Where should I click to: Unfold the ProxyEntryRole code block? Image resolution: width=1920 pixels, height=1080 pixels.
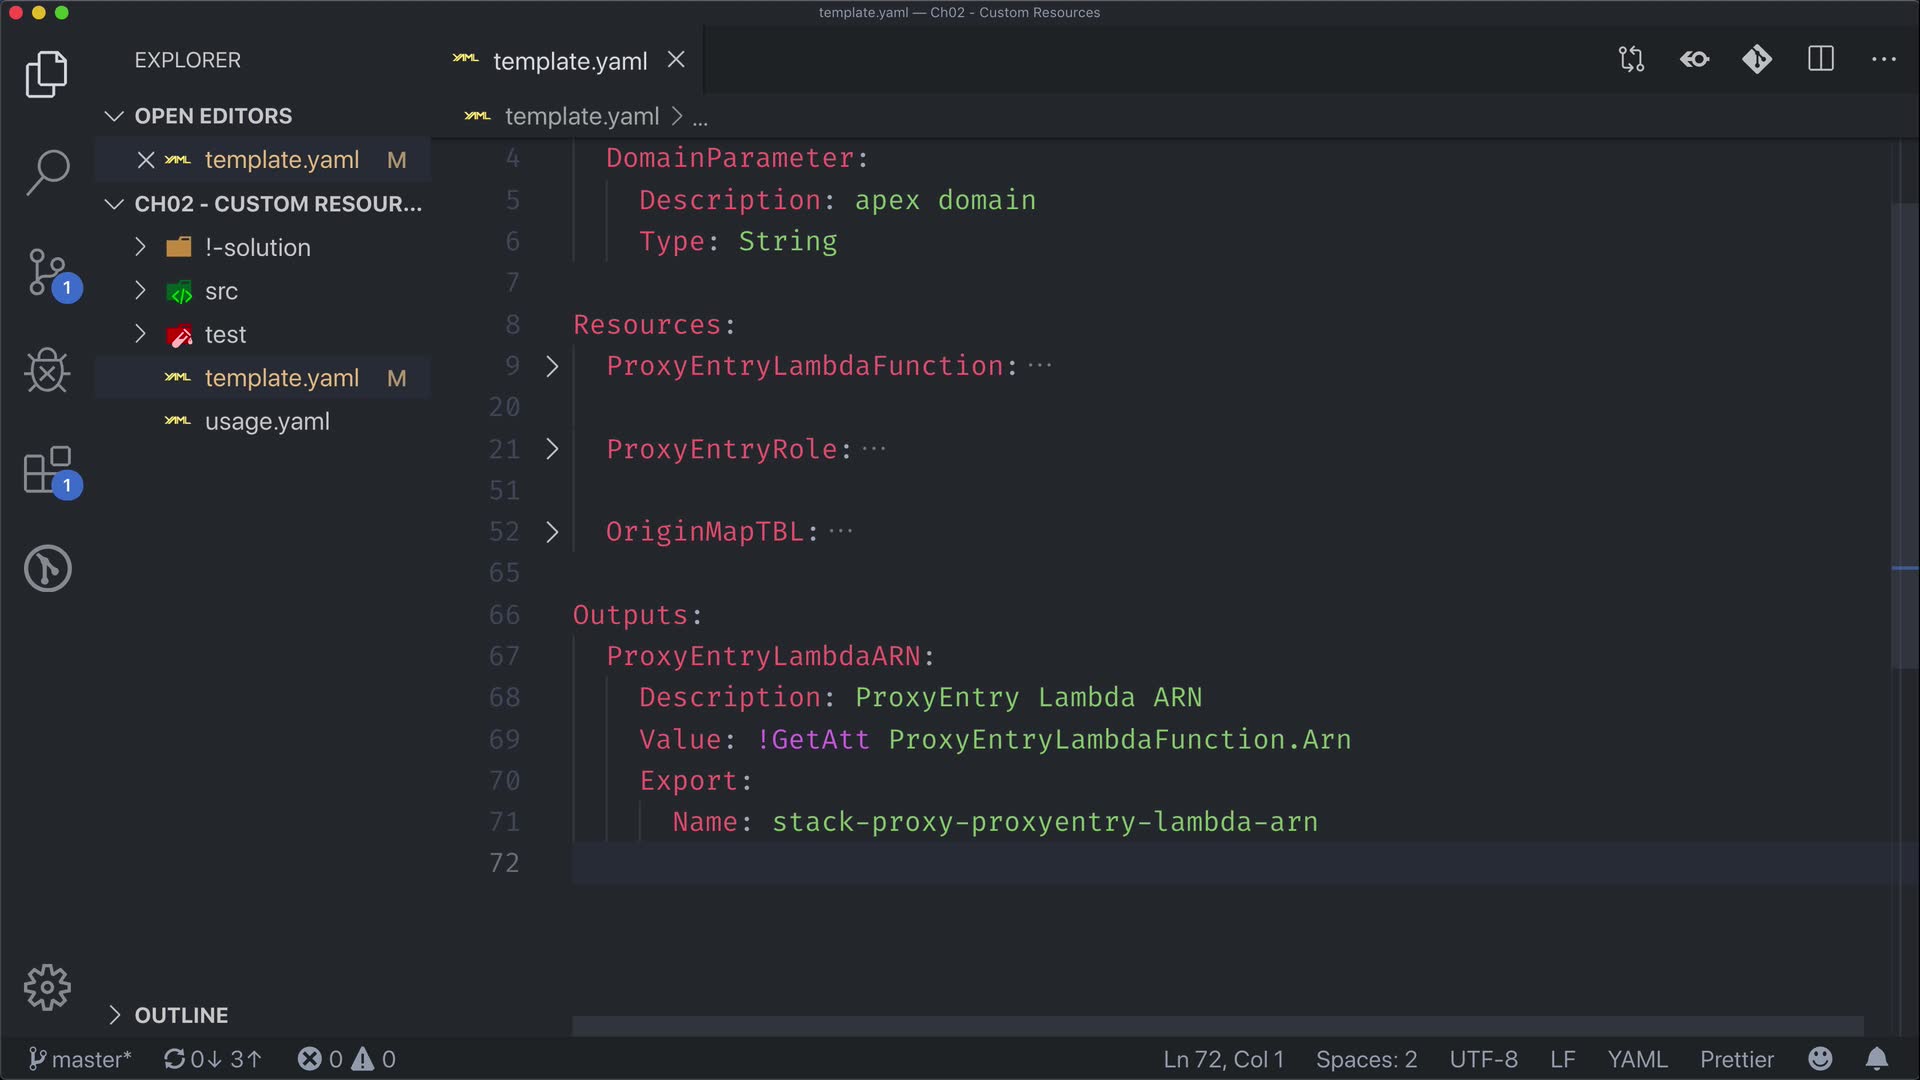coord(552,450)
